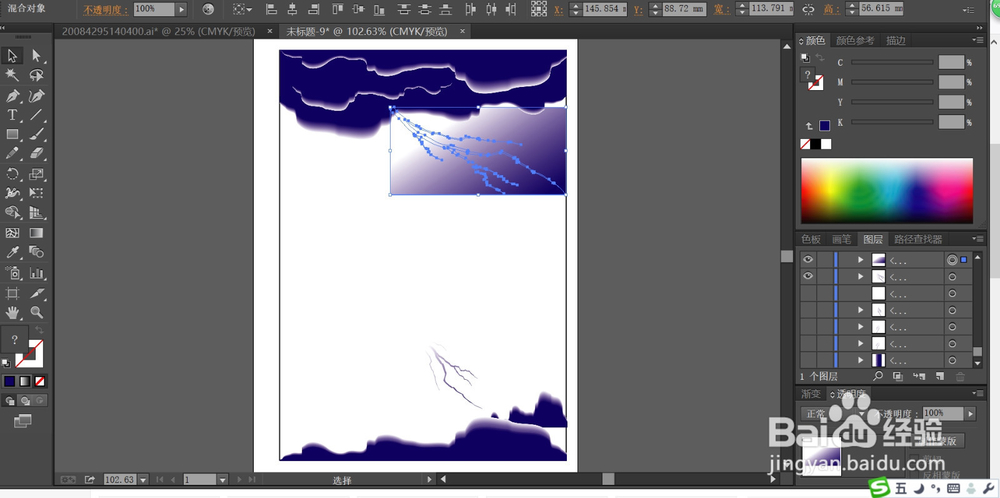Screen dimensions: 1000x498
Task: Select the Lasso tool
Action: tap(36, 75)
